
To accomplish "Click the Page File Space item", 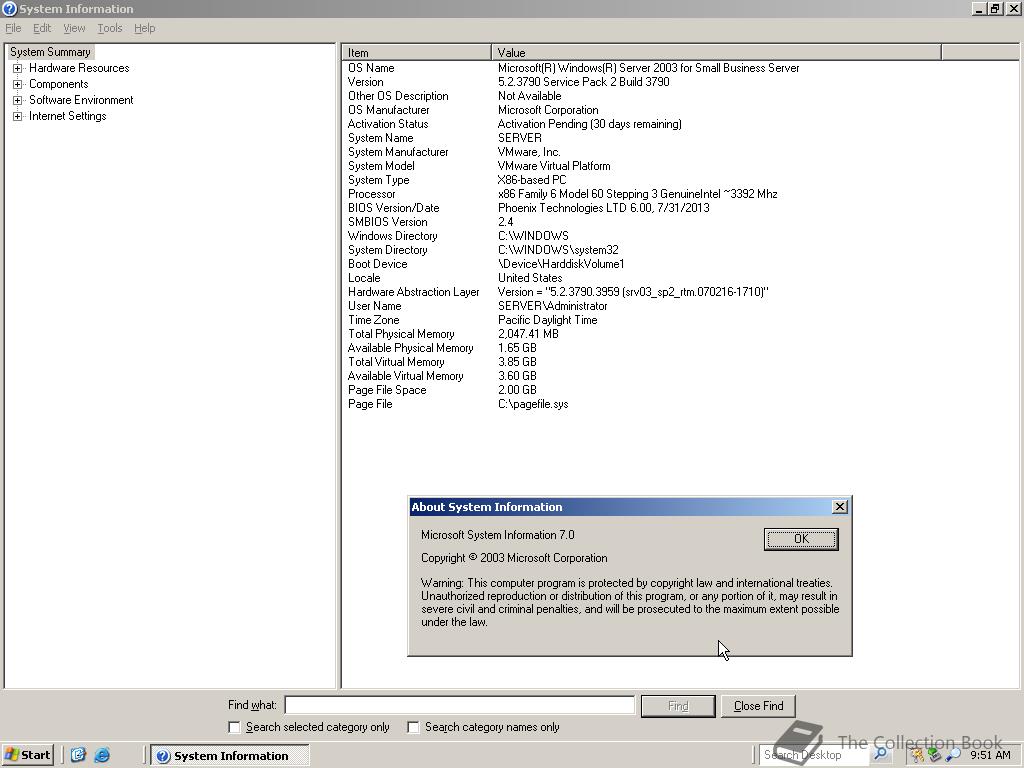I will 387,390.
